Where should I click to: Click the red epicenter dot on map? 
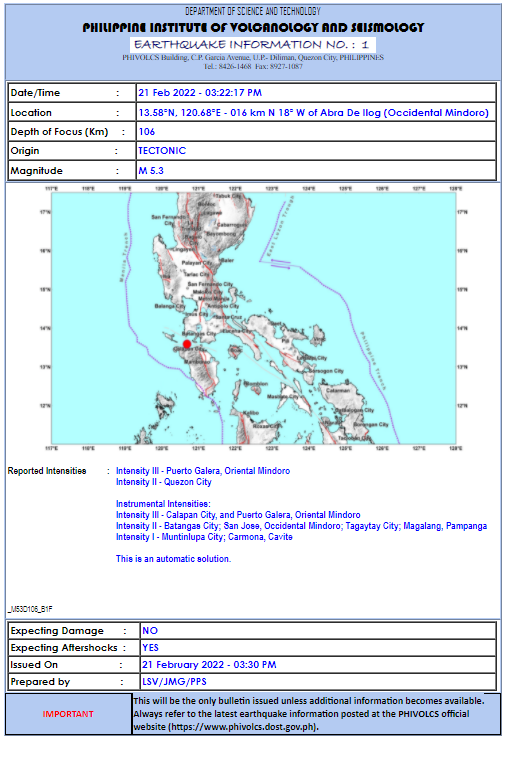coord(187,344)
